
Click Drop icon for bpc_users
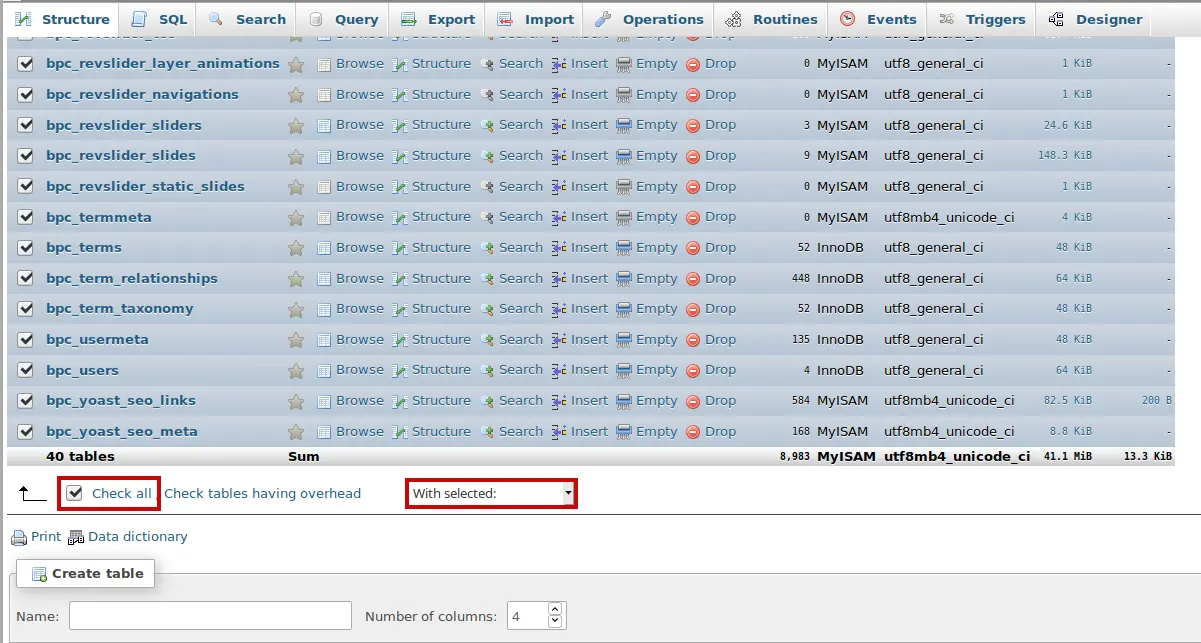[693, 370]
